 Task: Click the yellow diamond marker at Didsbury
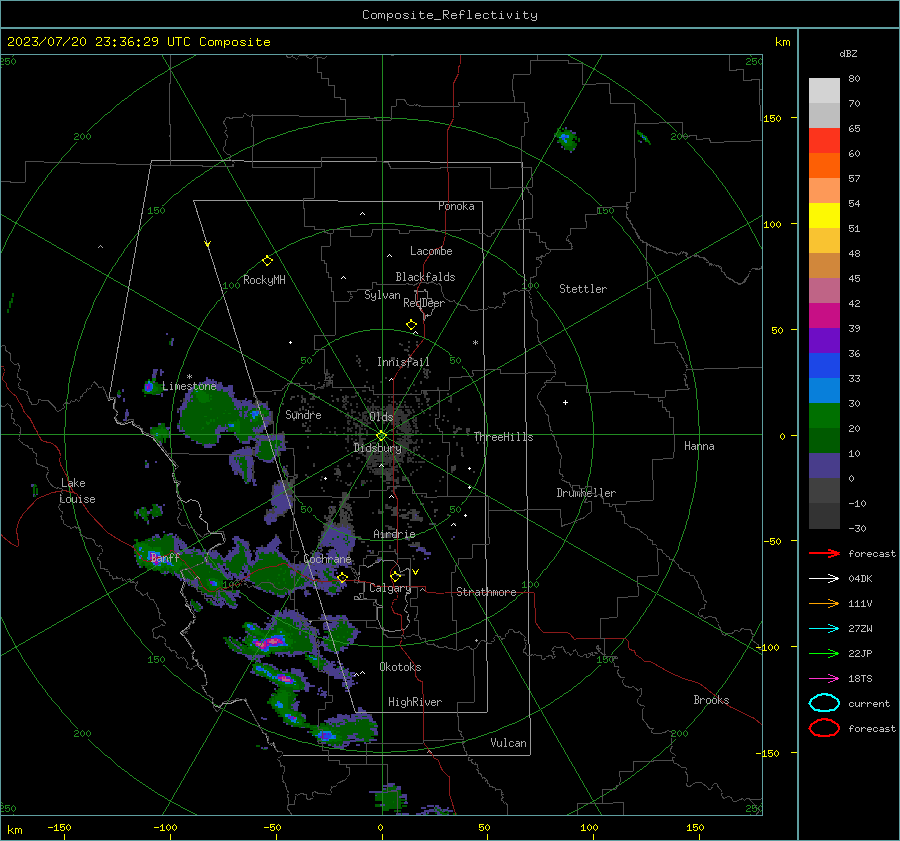(x=381, y=436)
